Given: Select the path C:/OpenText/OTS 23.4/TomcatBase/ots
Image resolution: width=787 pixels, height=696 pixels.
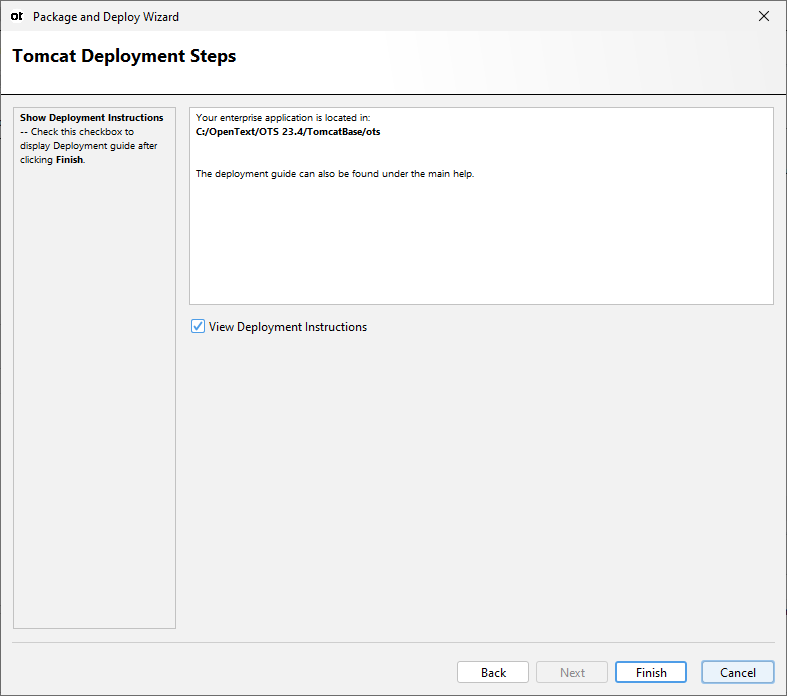Looking at the screenshot, I should click(288, 132).
